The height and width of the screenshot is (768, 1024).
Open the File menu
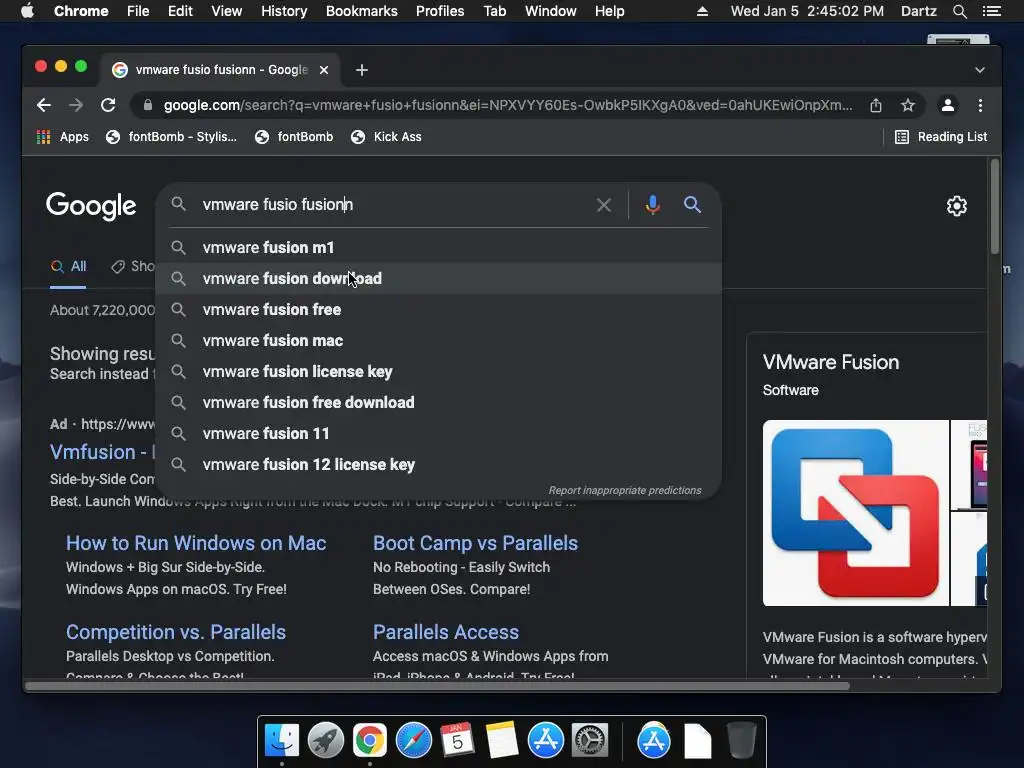click(138, 11)
